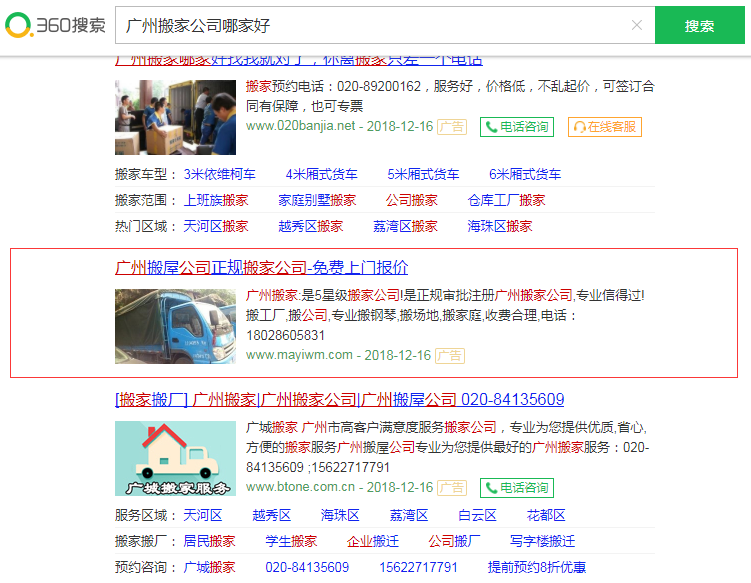Open the 上班族搬家 link
The height and width of the screenshot is (583, 751).
(216, 200)
